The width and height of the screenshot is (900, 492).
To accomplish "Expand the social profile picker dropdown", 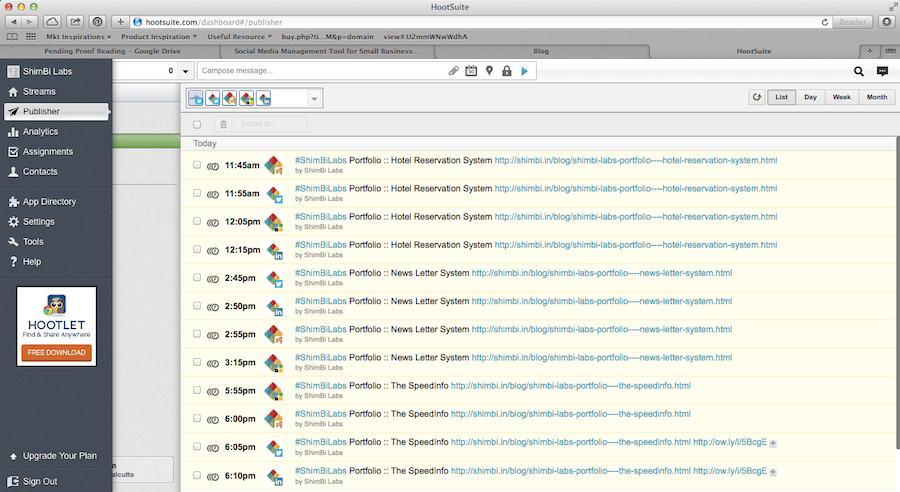I will coord(314,98).
